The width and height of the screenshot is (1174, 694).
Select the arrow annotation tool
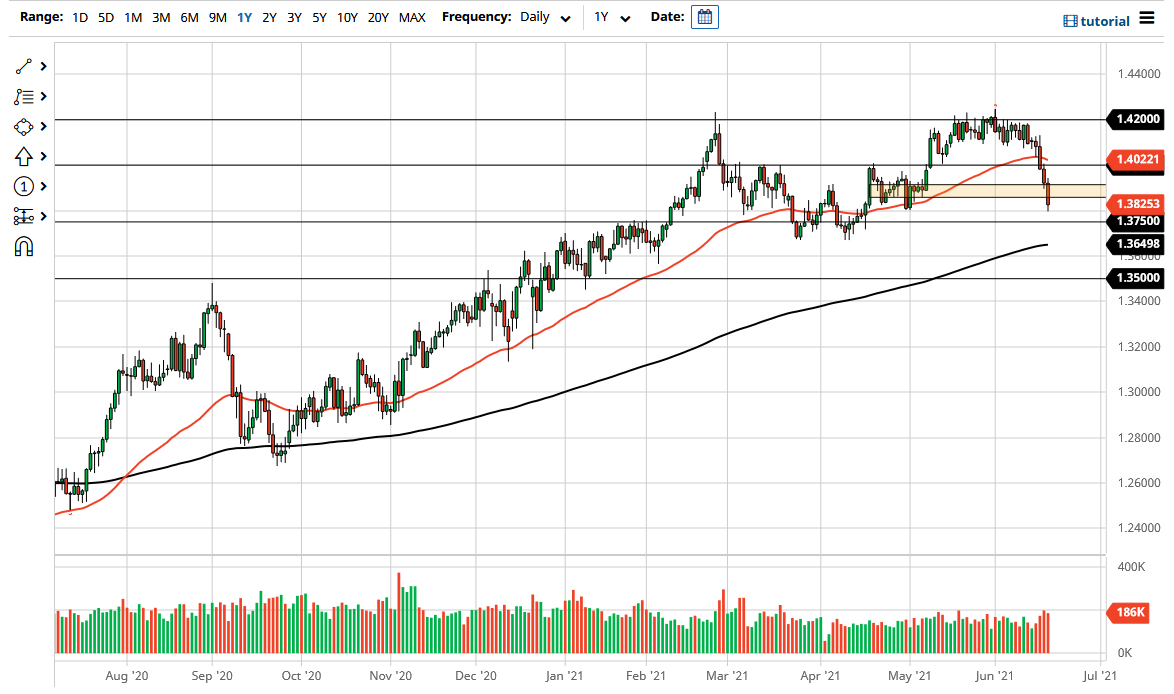coord(24,156)
